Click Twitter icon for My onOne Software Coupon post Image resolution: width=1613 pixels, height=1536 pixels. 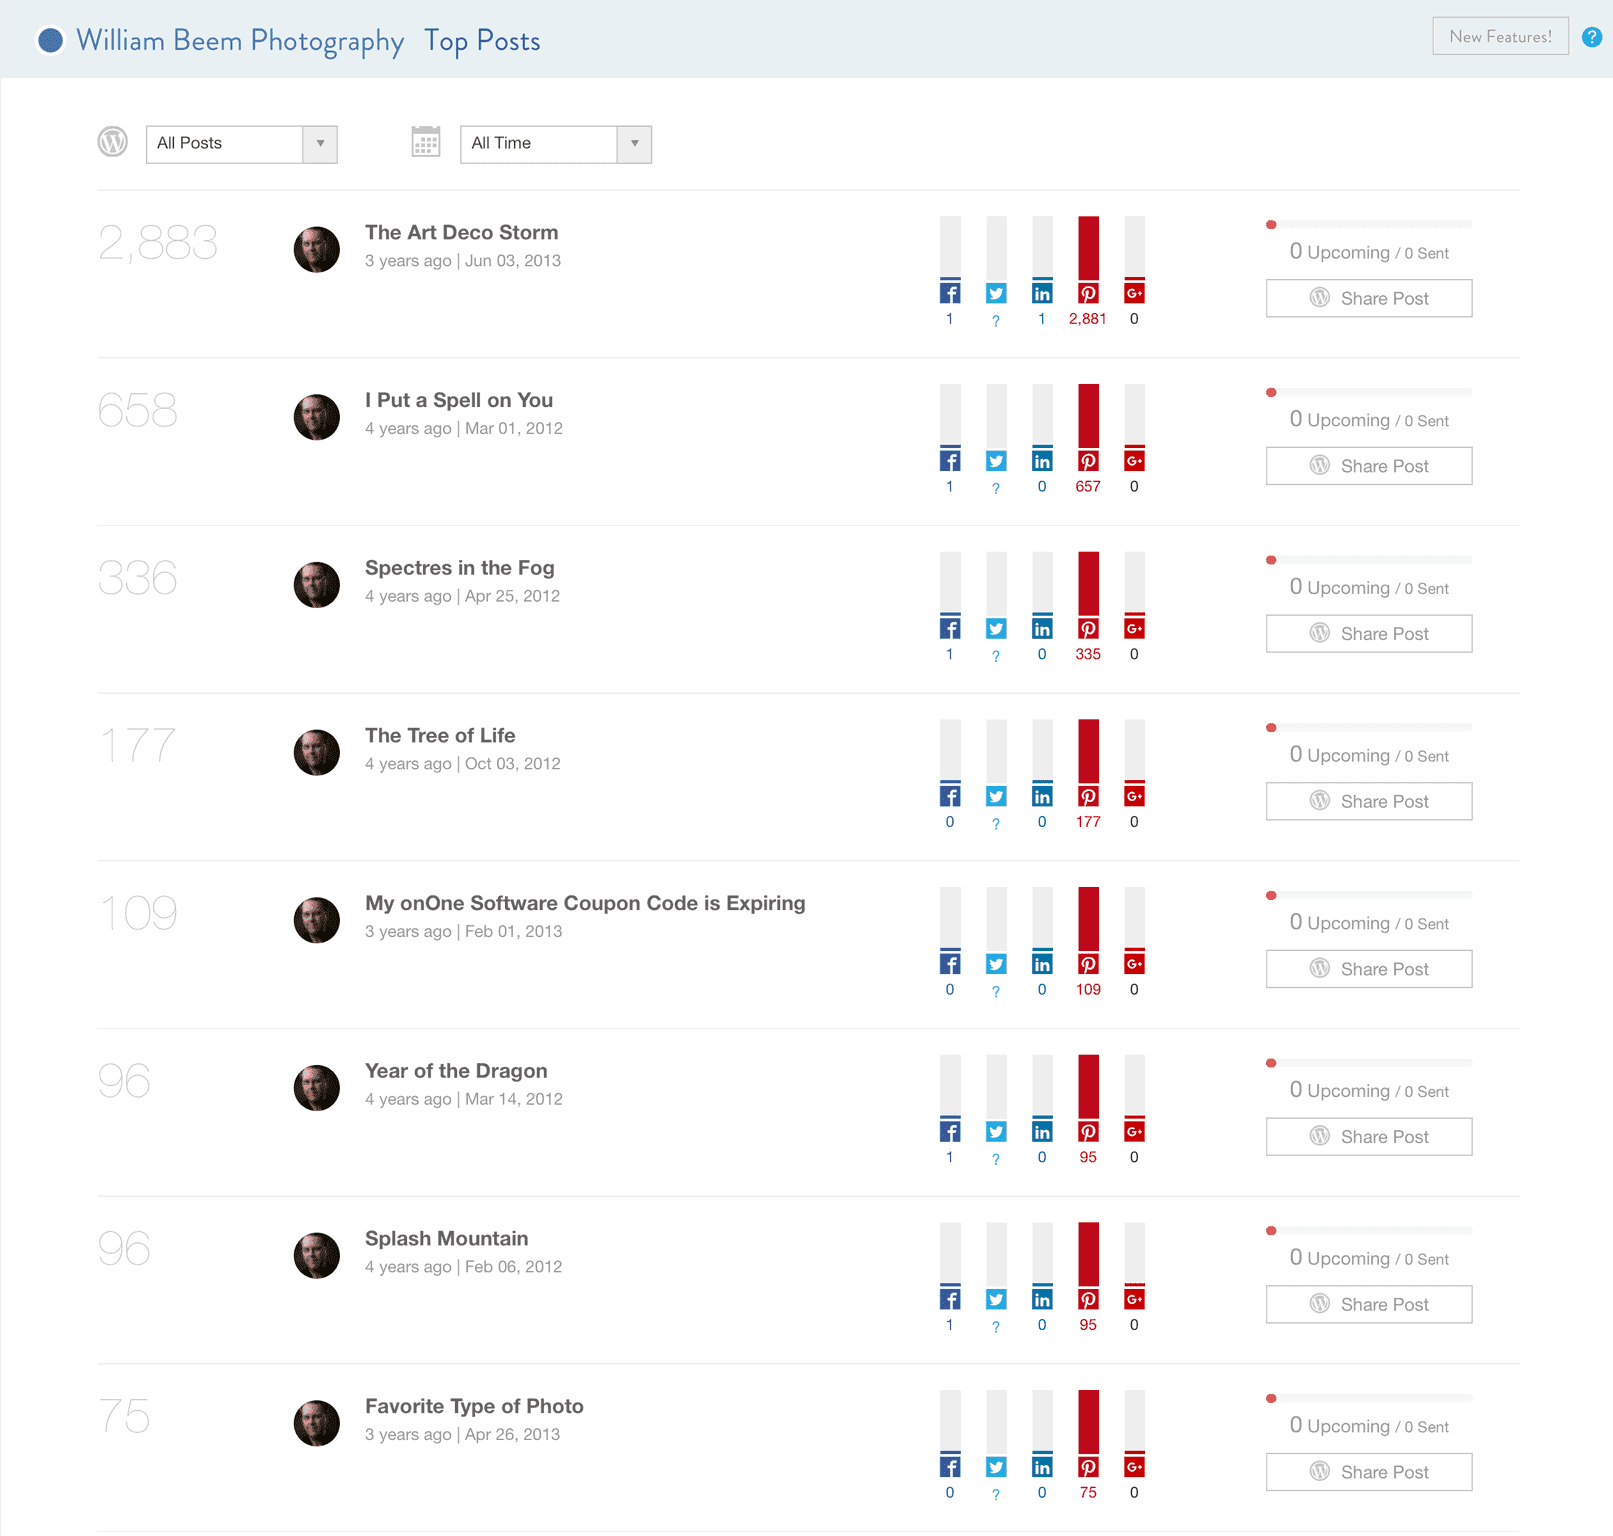(x=996, y=964)
